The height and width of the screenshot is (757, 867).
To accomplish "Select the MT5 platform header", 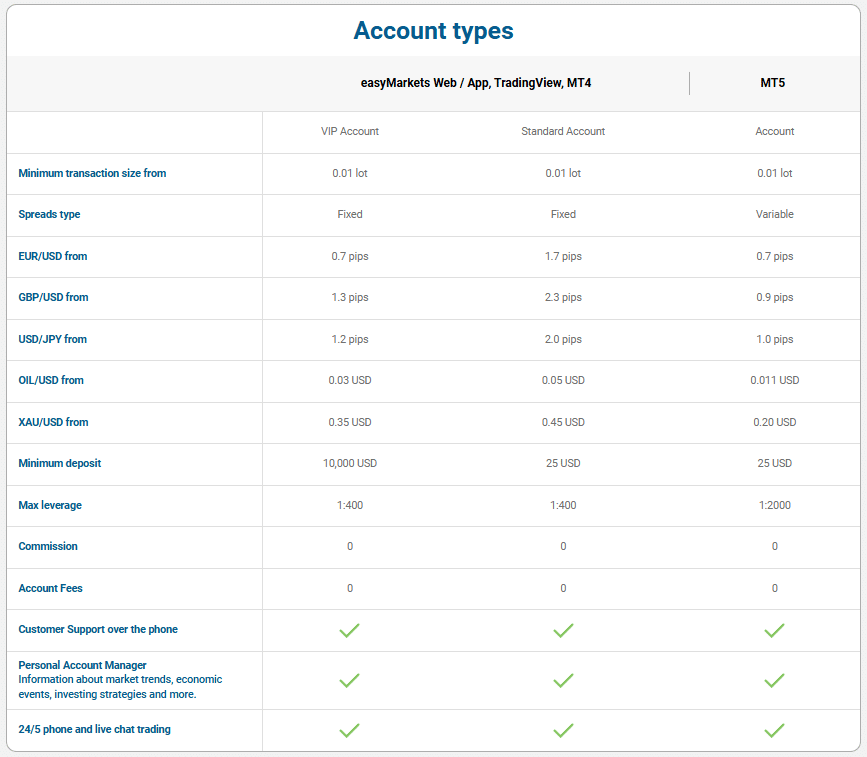I will (772, 83).
